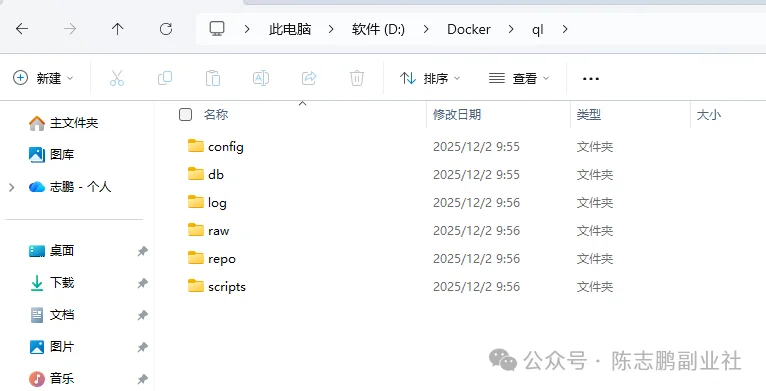Open 音乐 in the sidebar
The width and height of the screenshot is (766, 391).
tap(62, 378)
